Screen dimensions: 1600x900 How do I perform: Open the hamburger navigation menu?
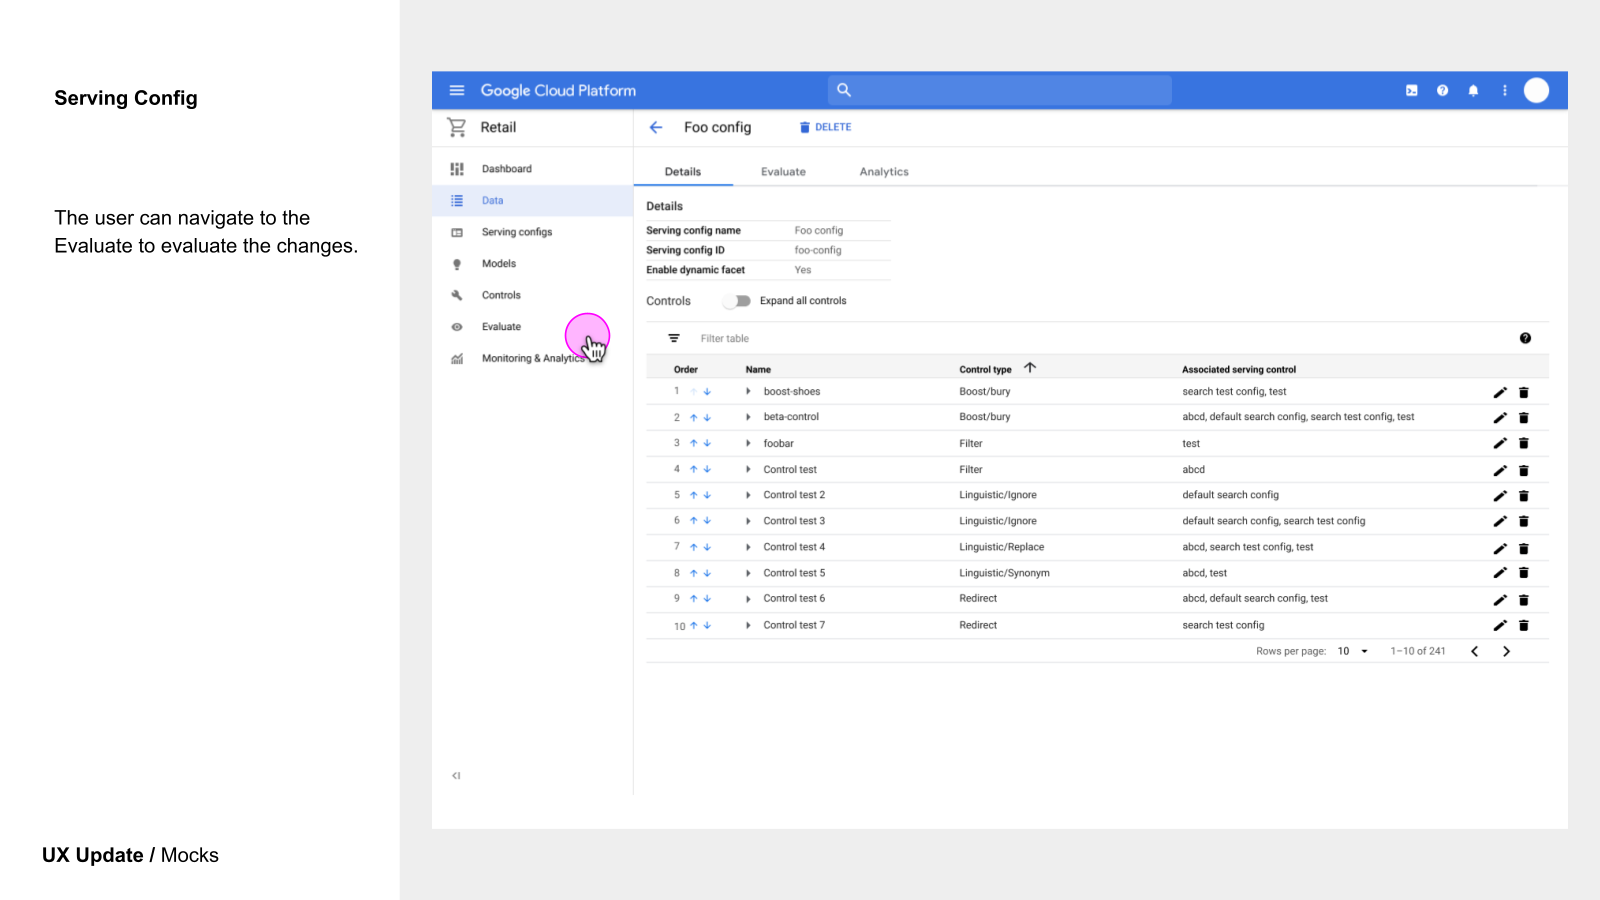pos(457,90)
